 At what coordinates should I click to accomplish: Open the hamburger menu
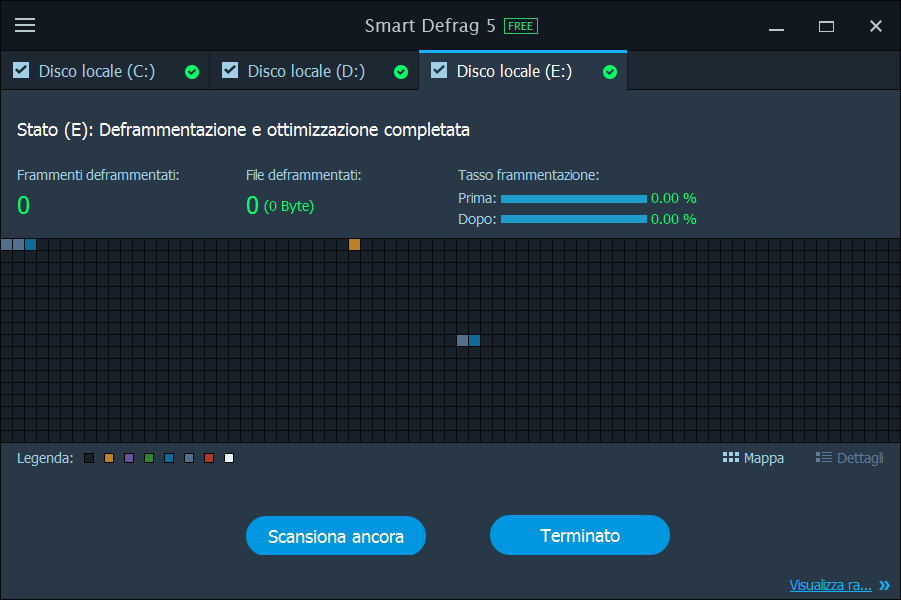pos(25,26)
